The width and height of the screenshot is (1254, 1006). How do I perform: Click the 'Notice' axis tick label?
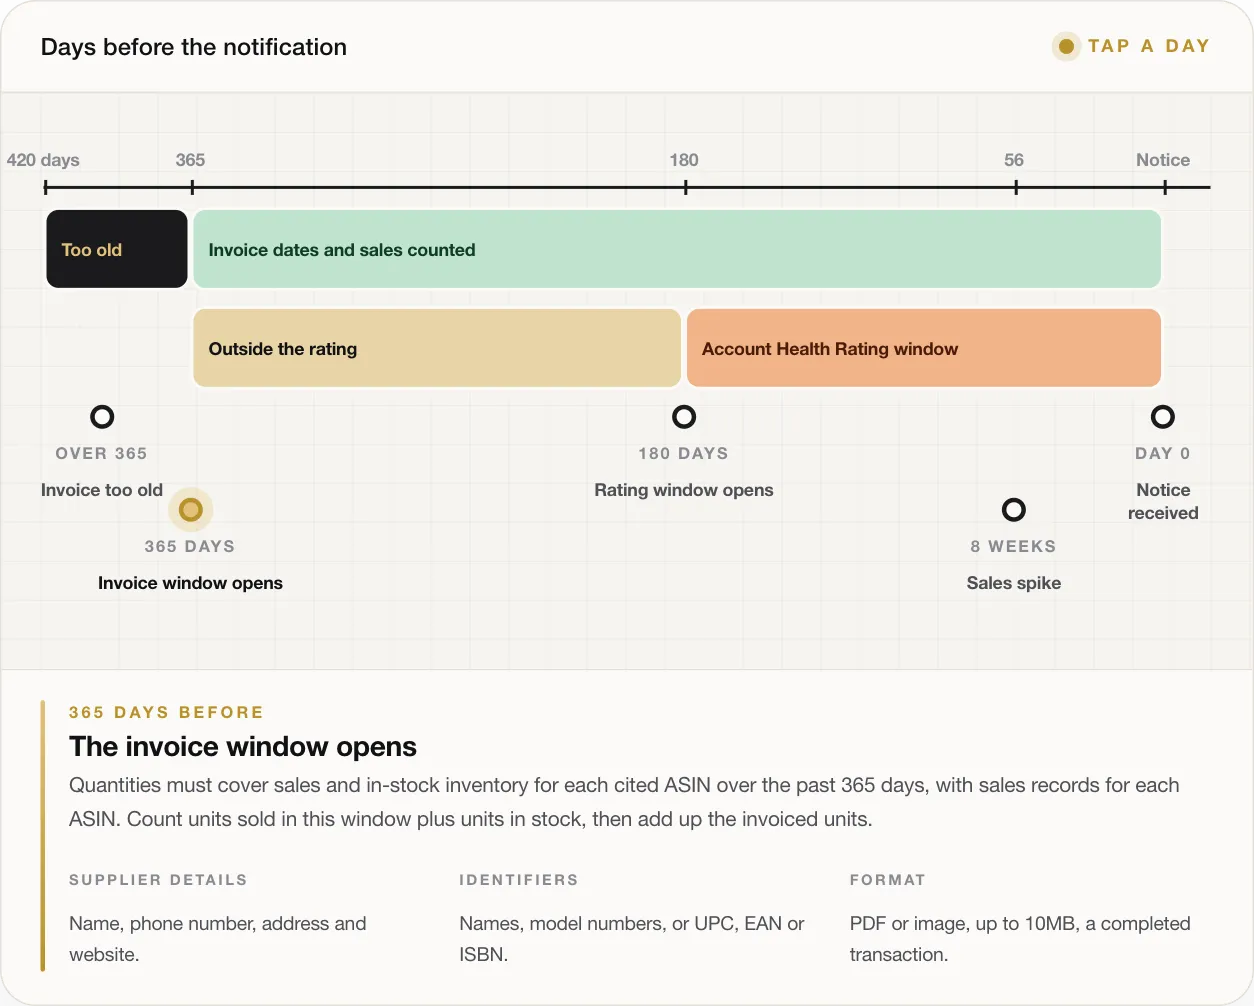1163,160
